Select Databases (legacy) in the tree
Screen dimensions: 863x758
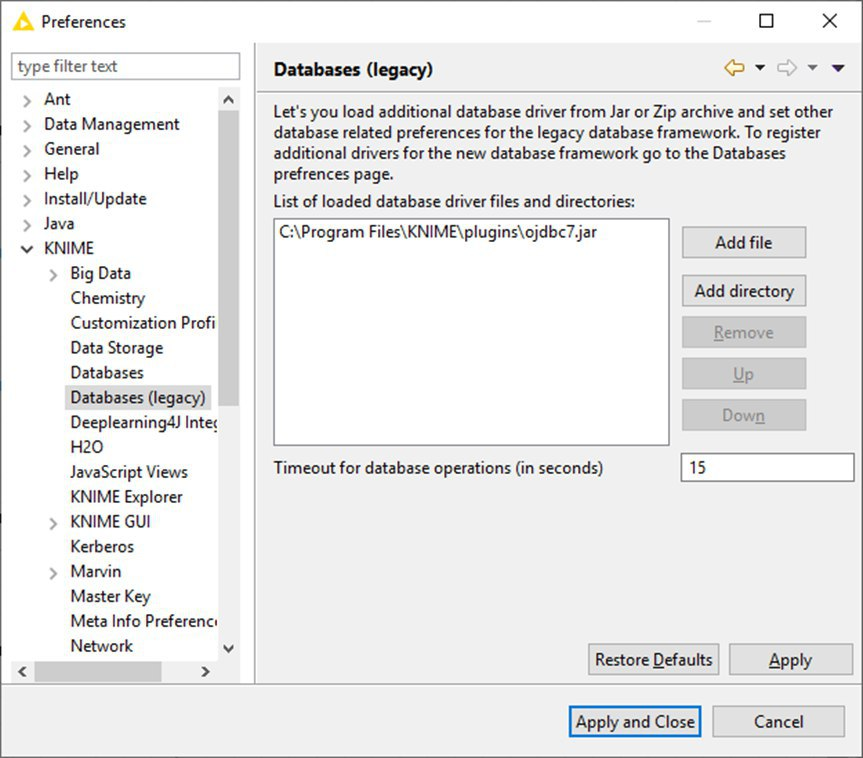click(138, 397)
